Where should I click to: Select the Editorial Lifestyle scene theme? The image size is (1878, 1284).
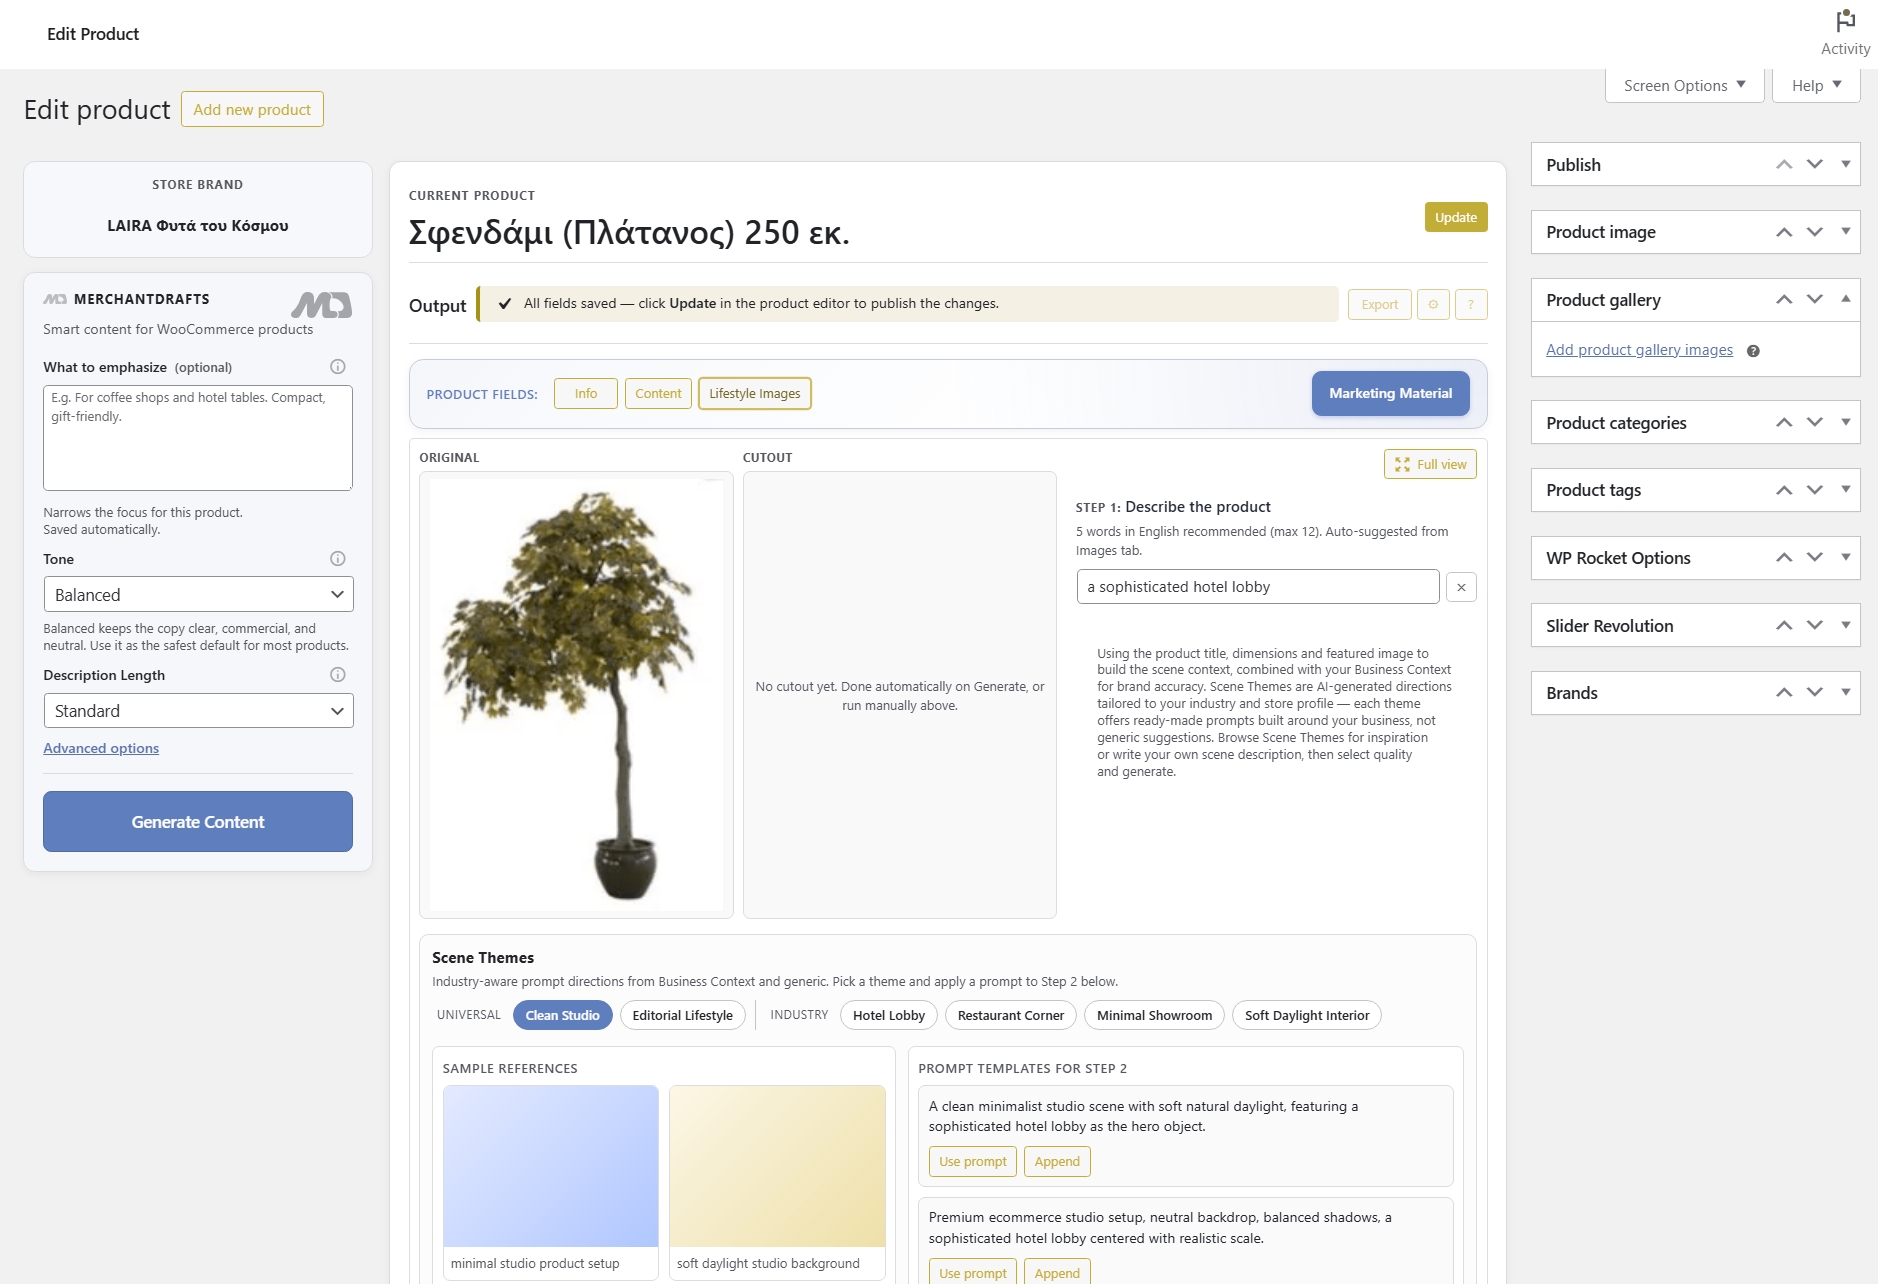pyautogui.click(x=683, y=1016)
